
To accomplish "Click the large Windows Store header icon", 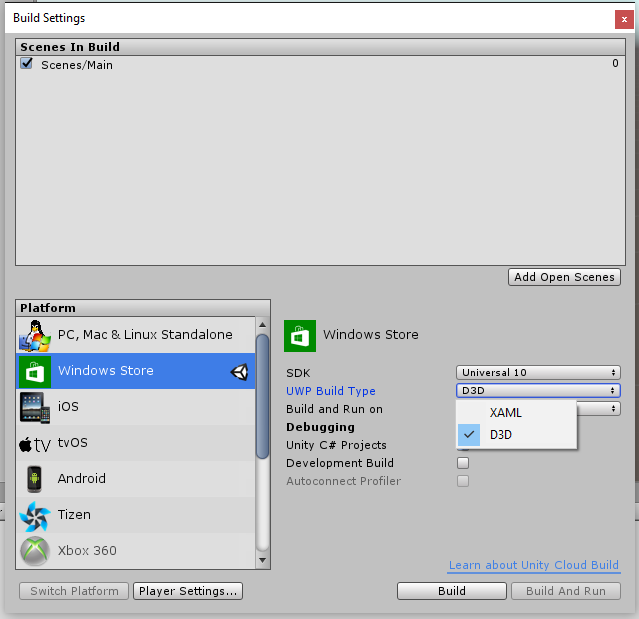I will point(300,336).
